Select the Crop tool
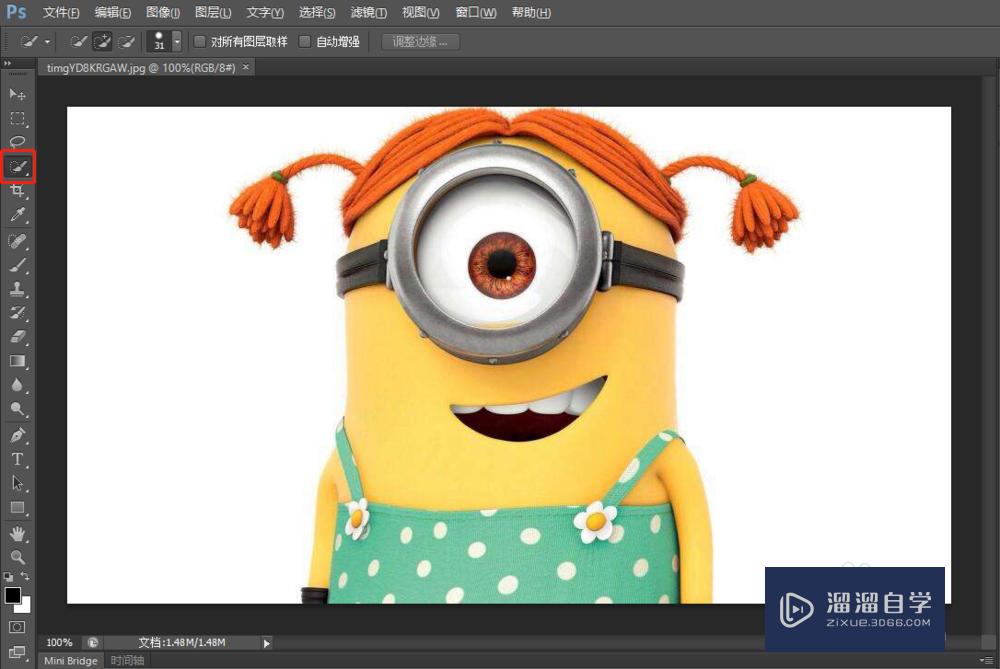The height and width of the screenshot is (669, 1000). click(x=18, y=191)
